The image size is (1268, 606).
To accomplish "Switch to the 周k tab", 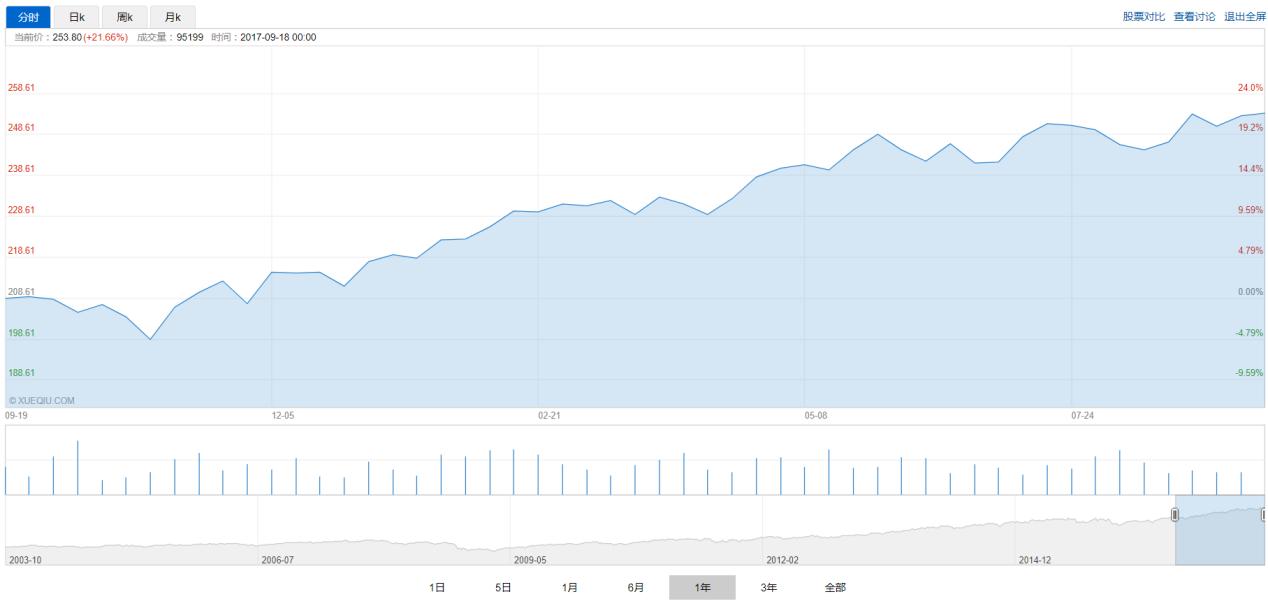I will (124, 17).
